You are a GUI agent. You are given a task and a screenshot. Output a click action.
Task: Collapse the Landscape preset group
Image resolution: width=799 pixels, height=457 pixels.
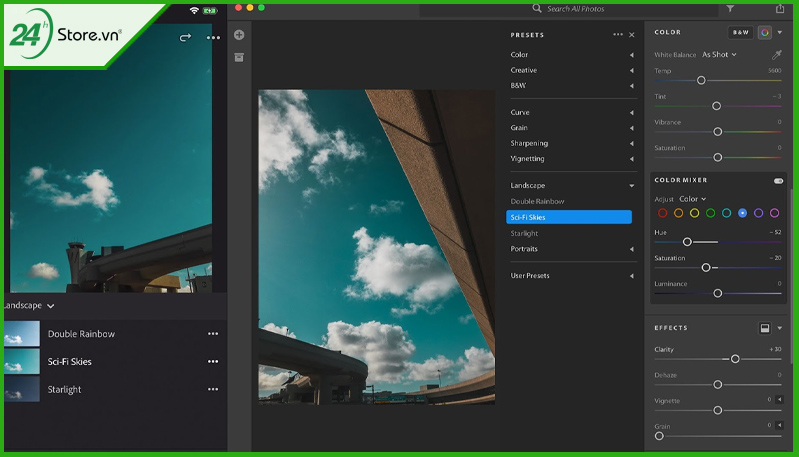(x=572, y=185)
